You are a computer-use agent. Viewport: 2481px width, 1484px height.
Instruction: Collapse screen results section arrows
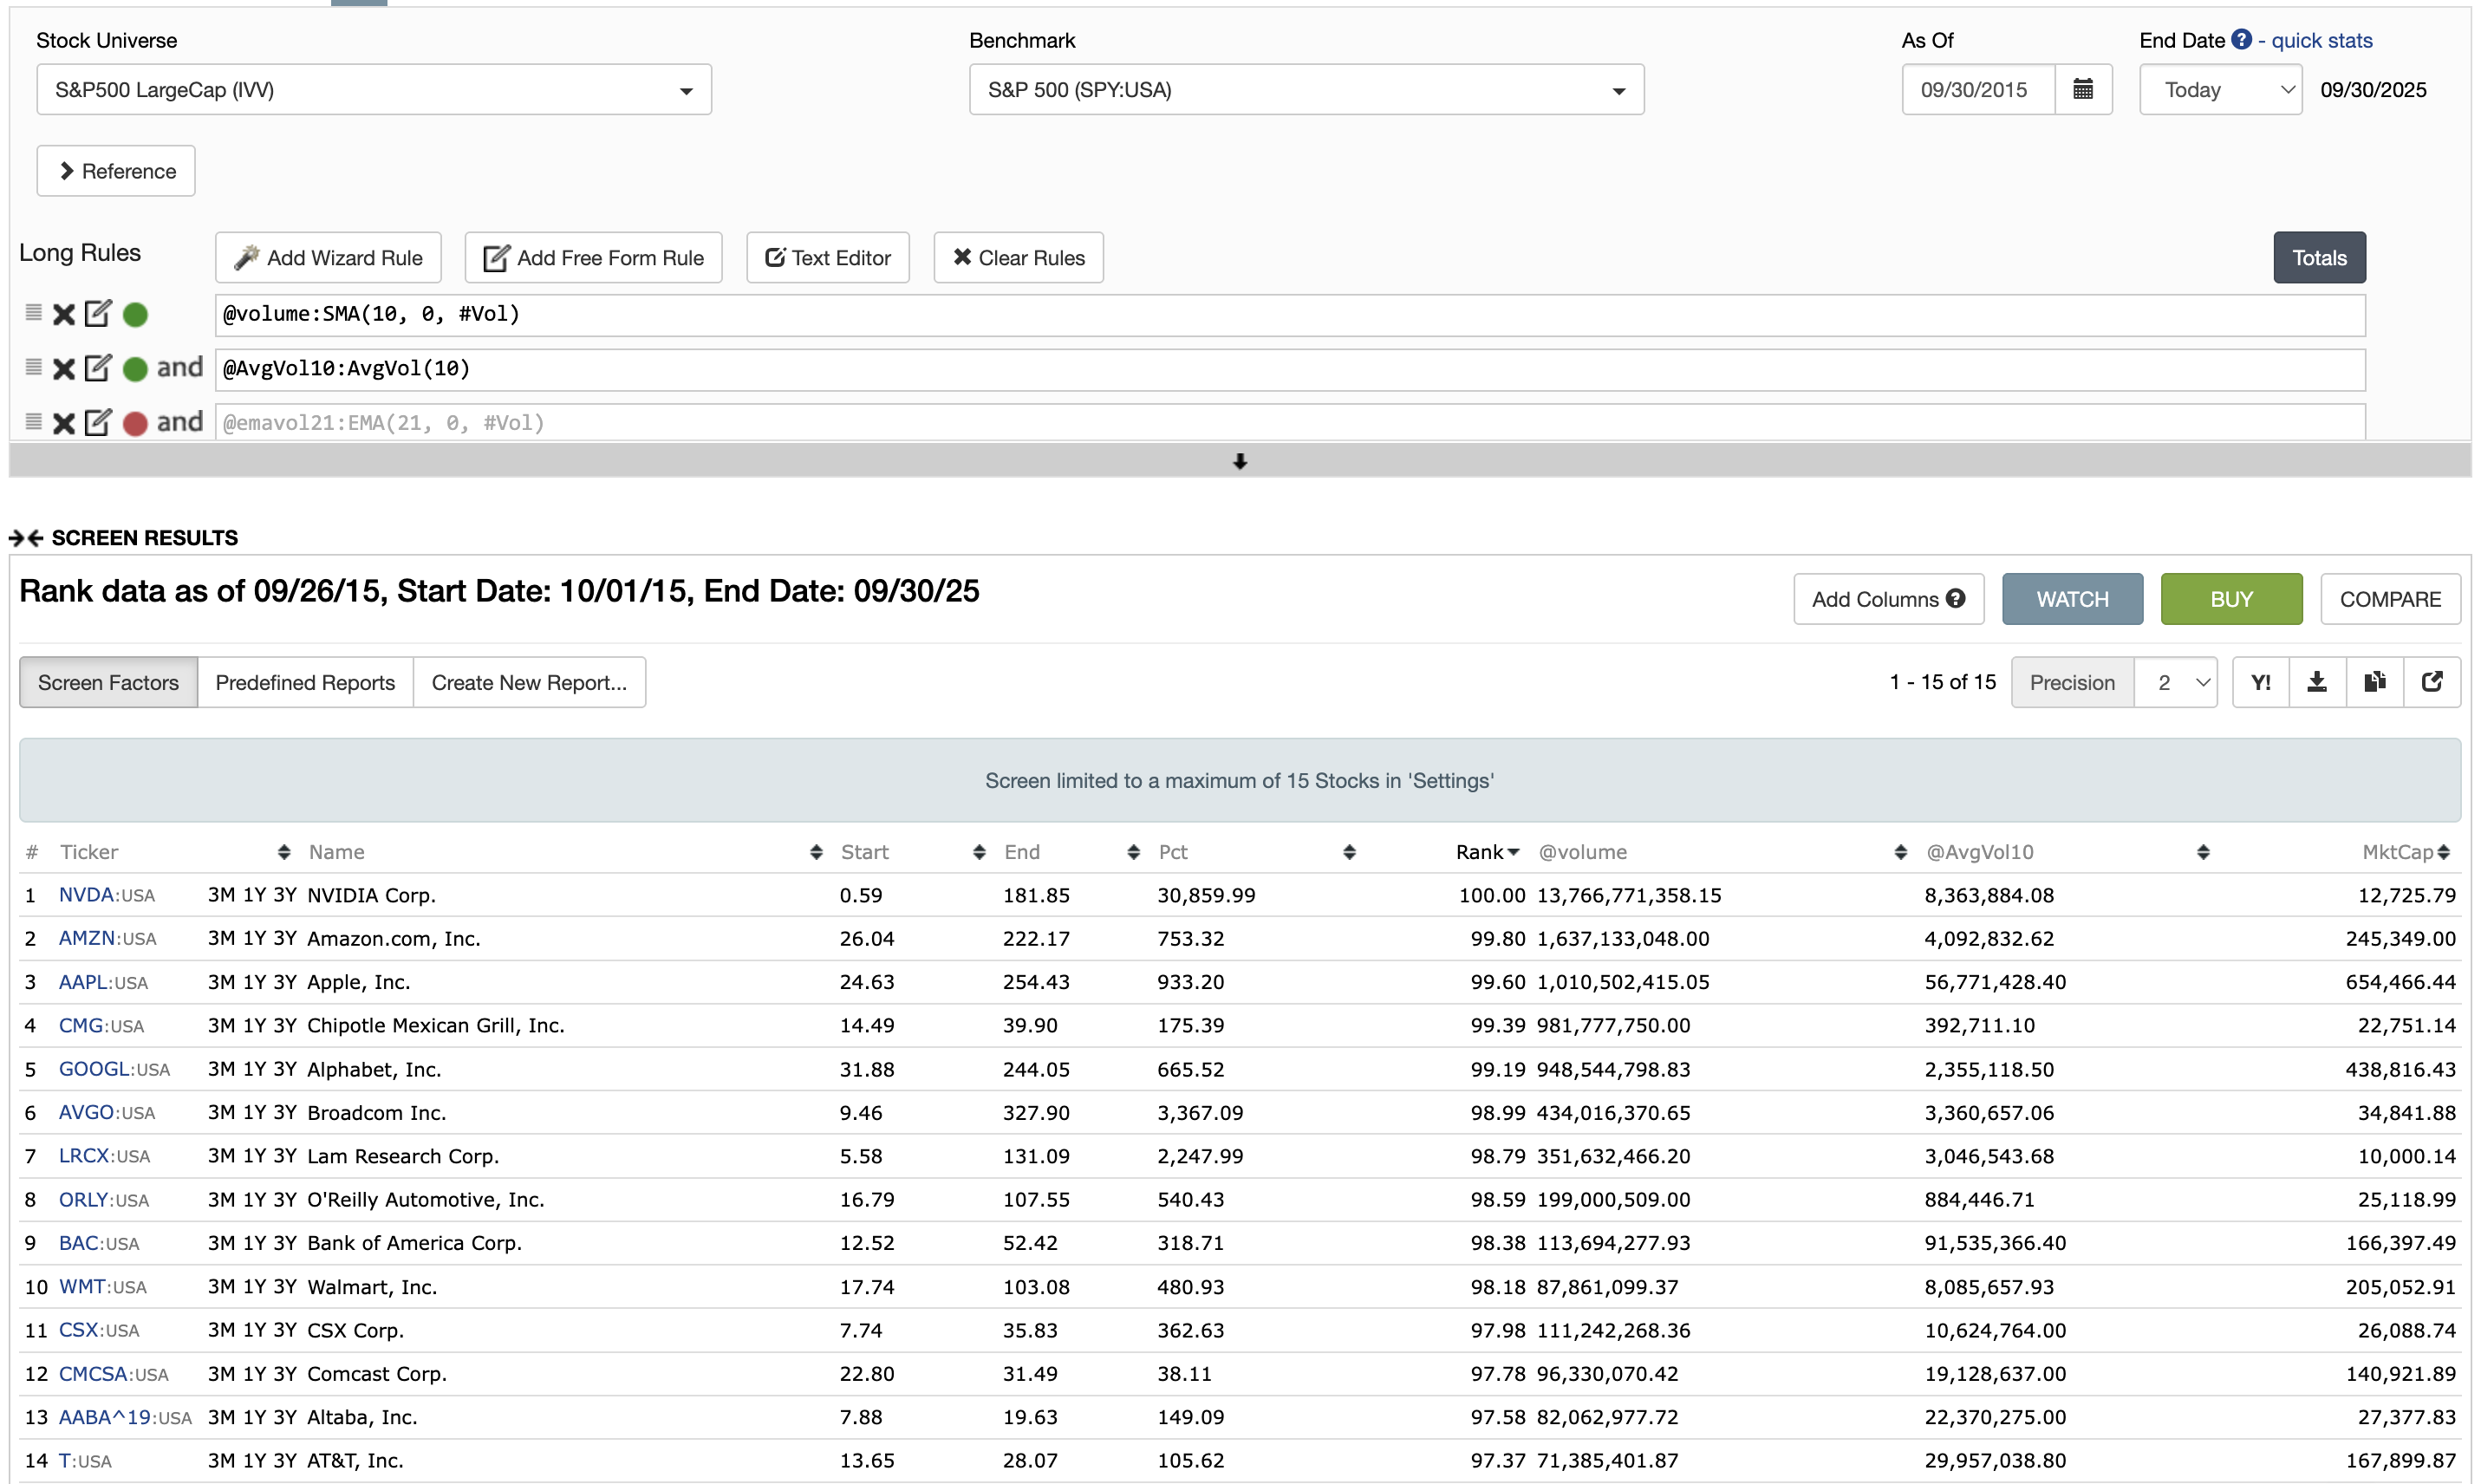click(26, 538)
